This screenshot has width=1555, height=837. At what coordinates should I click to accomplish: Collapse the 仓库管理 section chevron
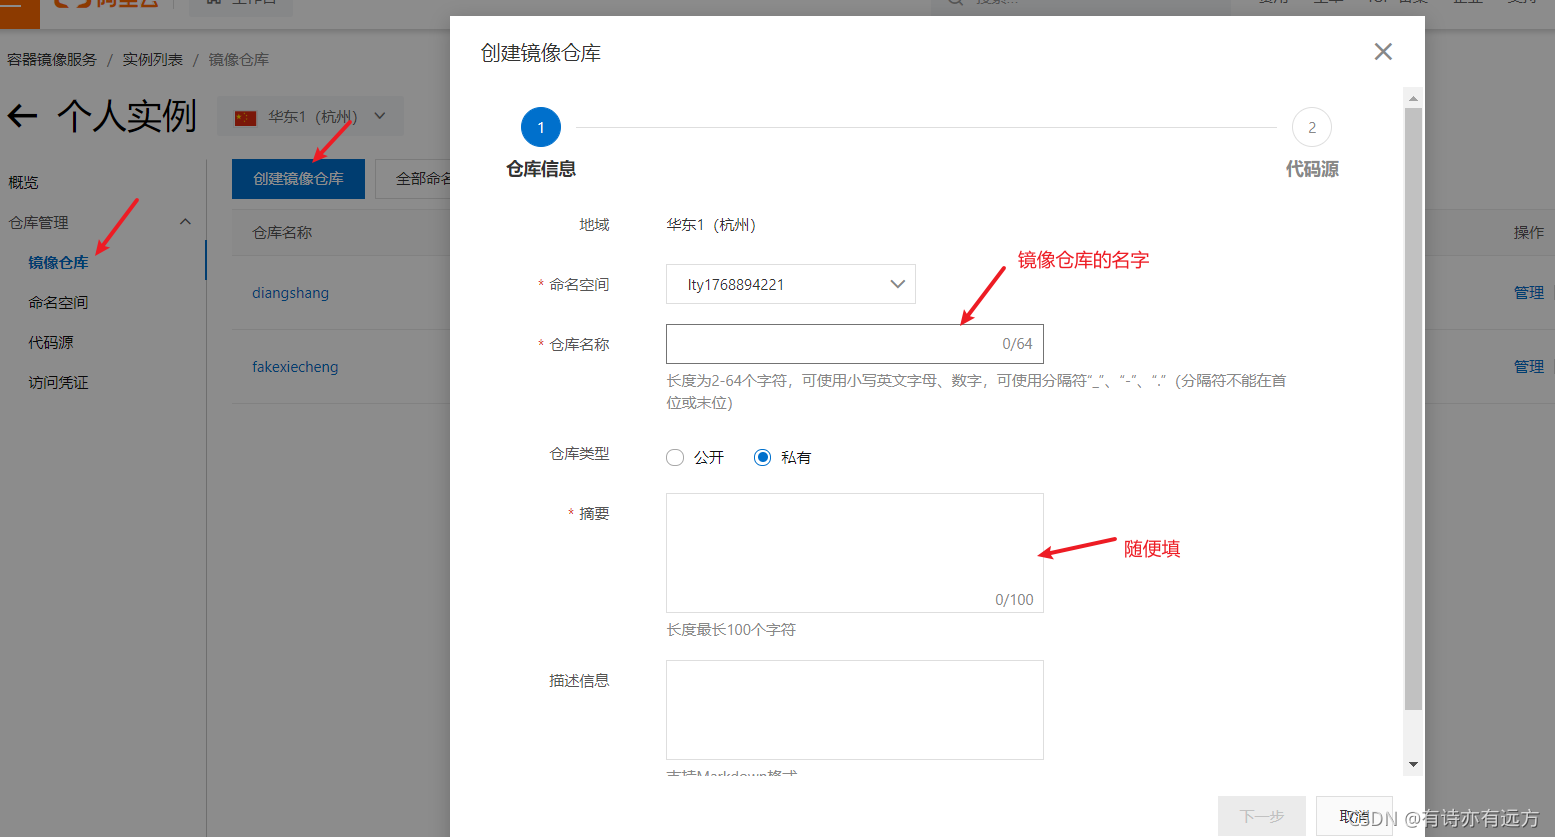(185, 222)
